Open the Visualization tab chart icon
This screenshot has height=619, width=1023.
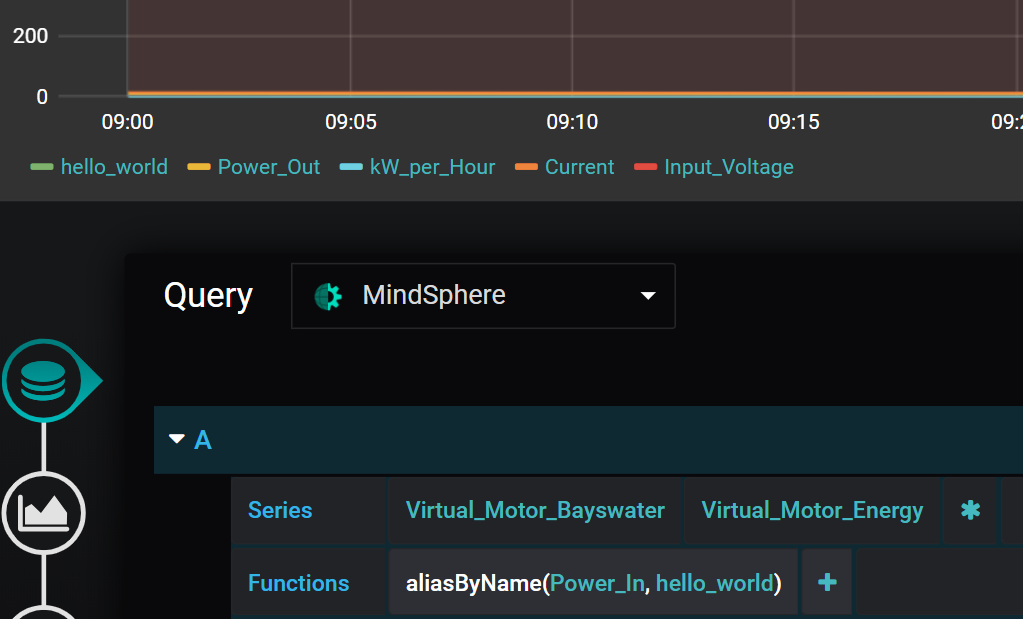(x=43, y=513)
